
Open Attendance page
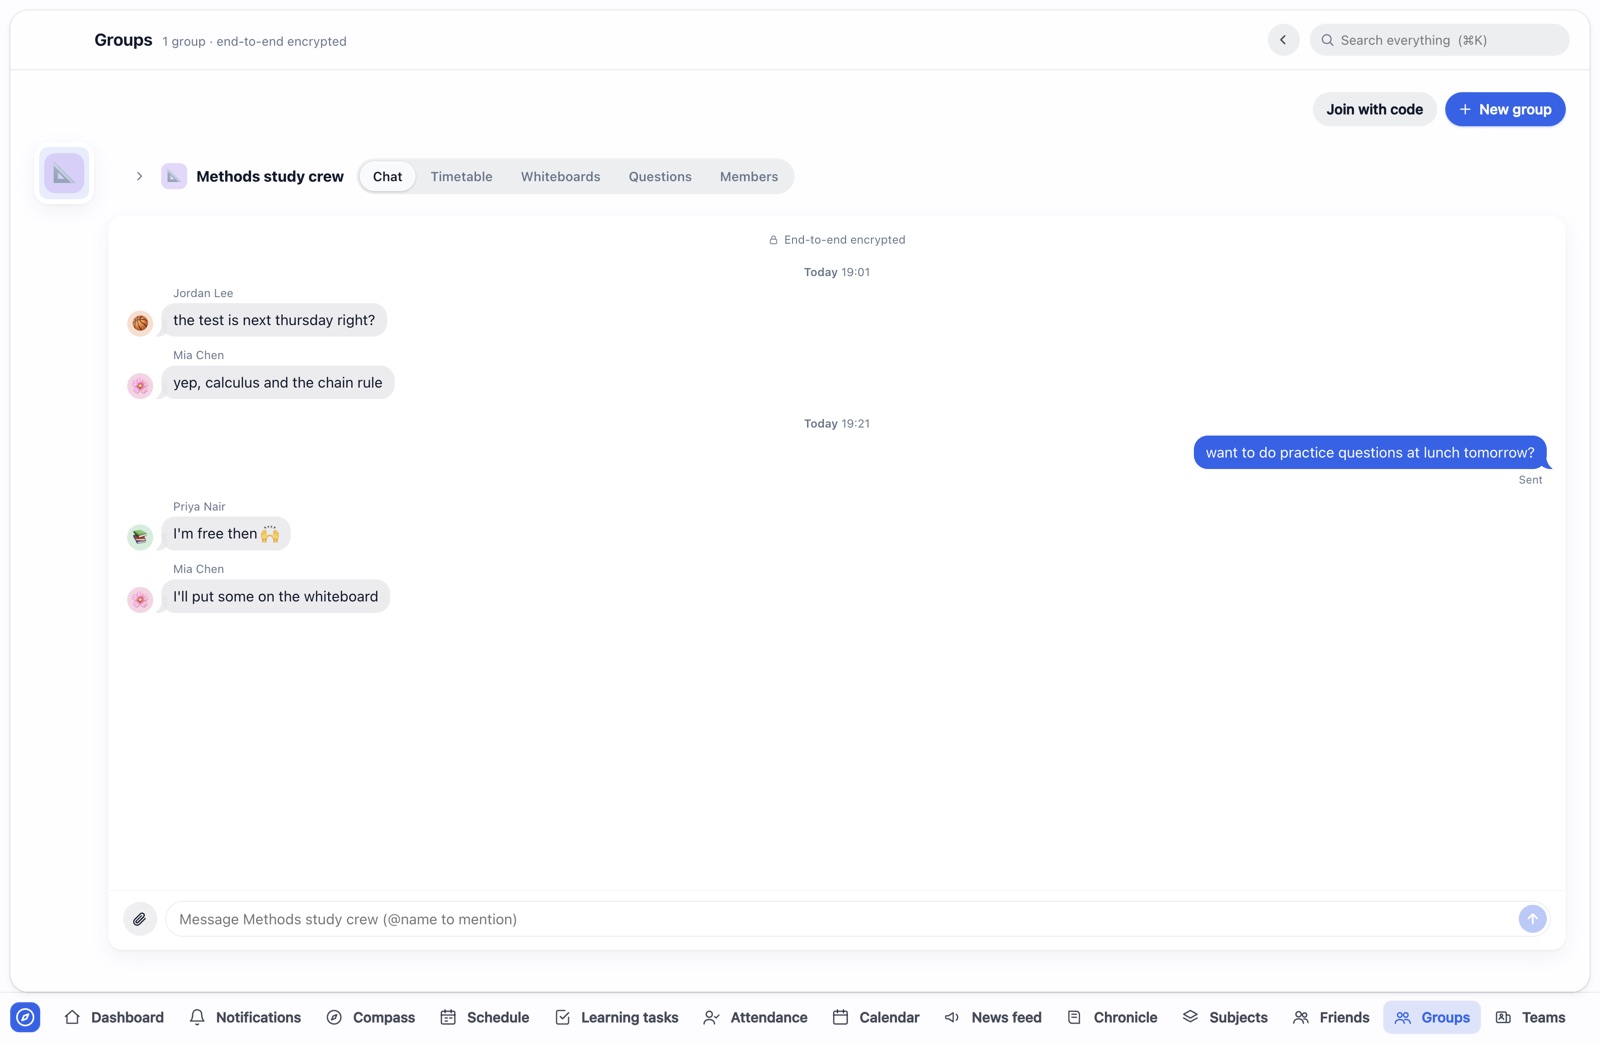(755, 1017)
